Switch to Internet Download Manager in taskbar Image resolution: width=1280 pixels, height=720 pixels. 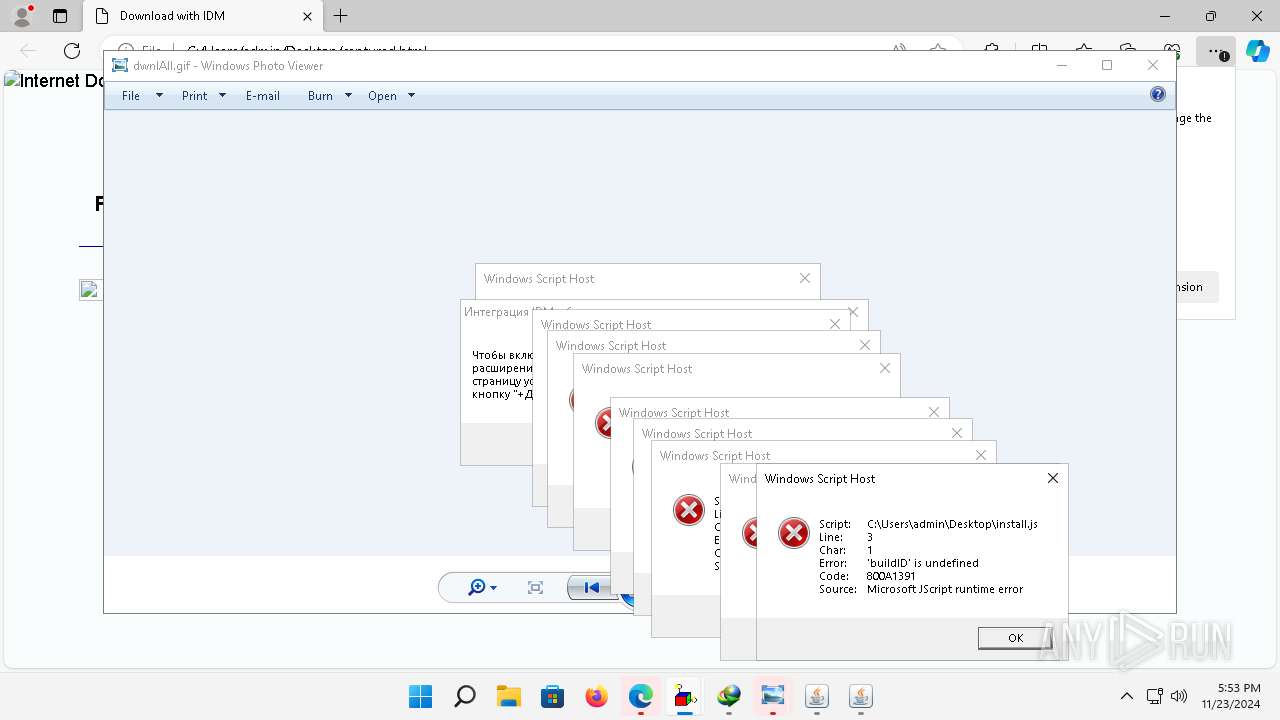(x=729, y=696)
